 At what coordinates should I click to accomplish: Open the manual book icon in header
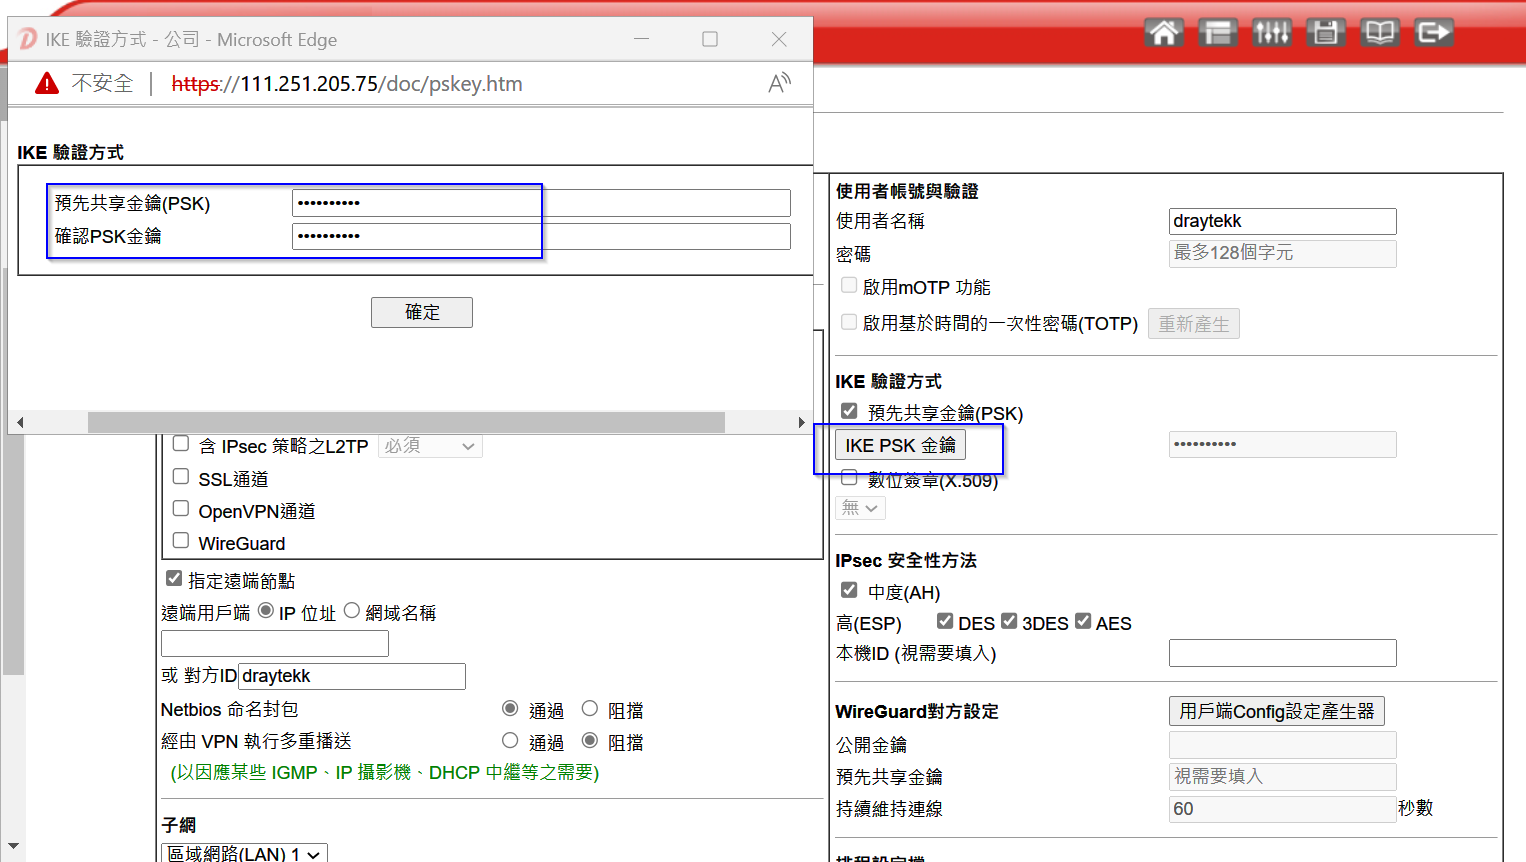click(1379, 33)
